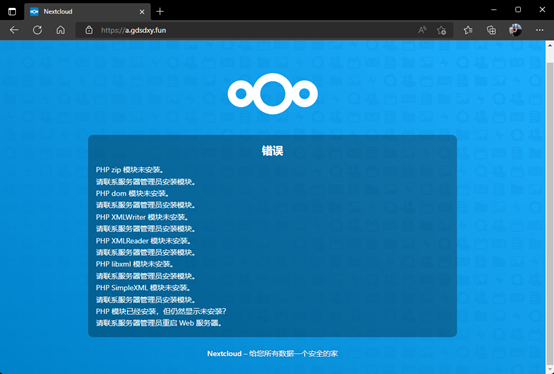
Task: Add this page to favorites star icon
Action: point(441,30)
